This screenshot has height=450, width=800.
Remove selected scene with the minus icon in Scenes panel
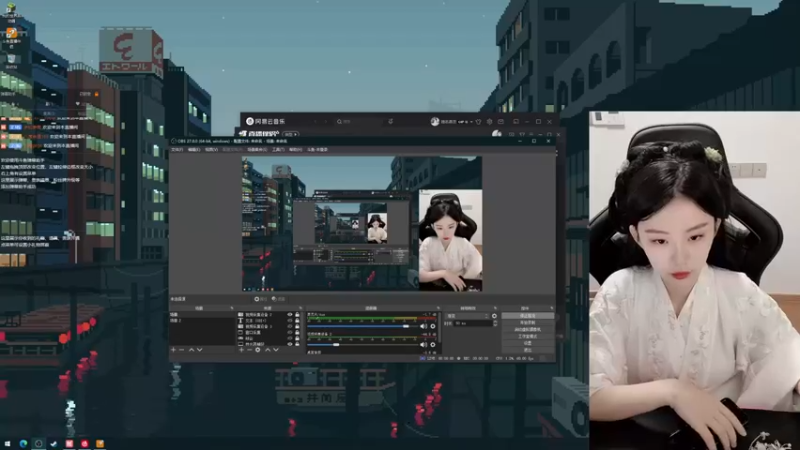tap(181, 349)
